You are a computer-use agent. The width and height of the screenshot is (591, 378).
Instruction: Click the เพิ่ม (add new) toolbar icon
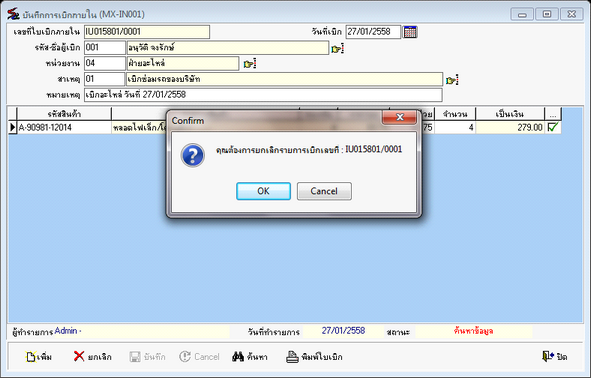38,357
